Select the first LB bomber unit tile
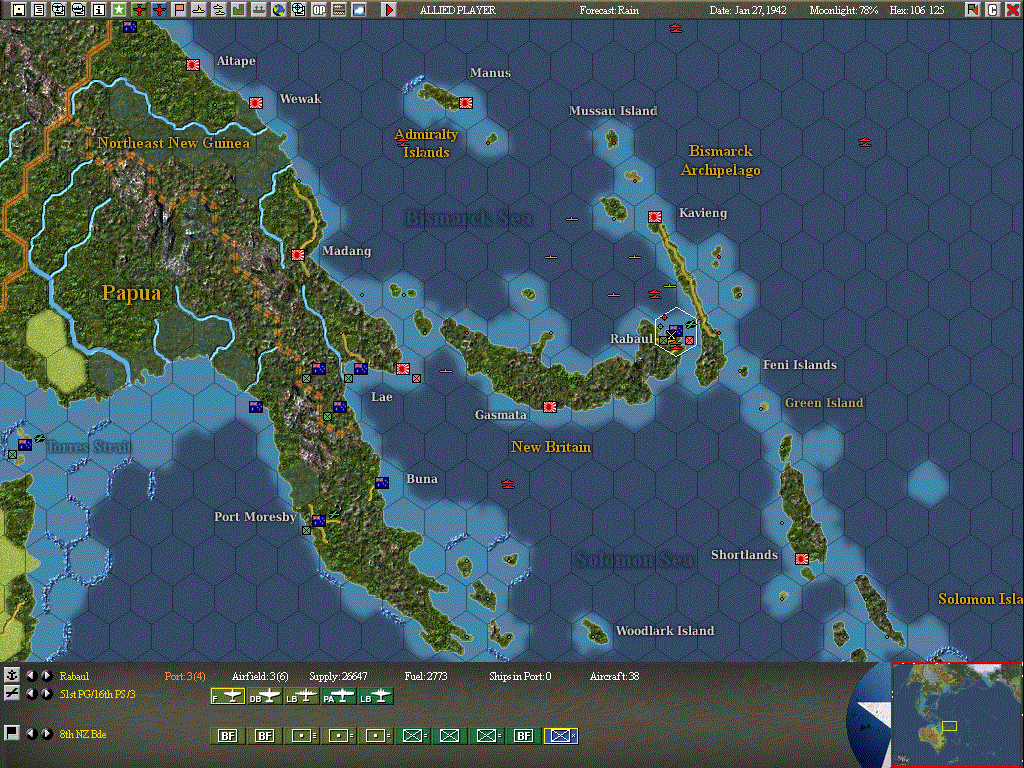This screenshot has width=1024, height=768. click(302, 697)
